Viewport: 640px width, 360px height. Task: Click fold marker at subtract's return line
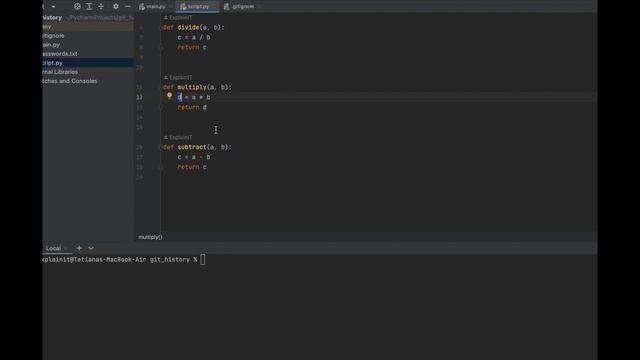click(x=161, y=167)
